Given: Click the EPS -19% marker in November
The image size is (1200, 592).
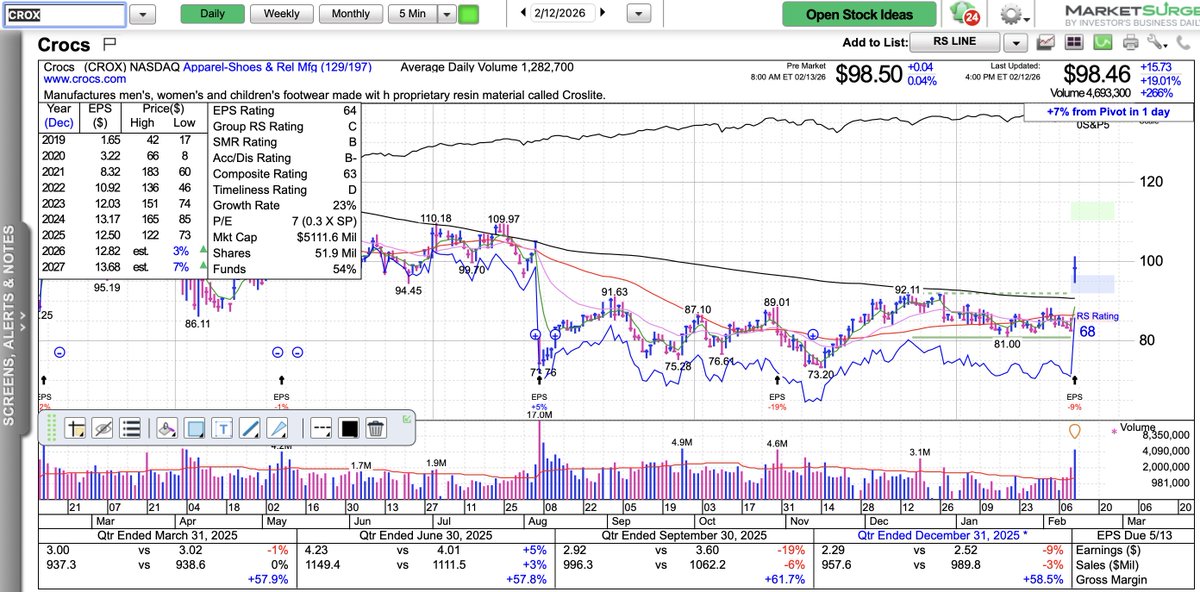Looking at the screenshot, I should pyautogui.click(x=778, y=403).
